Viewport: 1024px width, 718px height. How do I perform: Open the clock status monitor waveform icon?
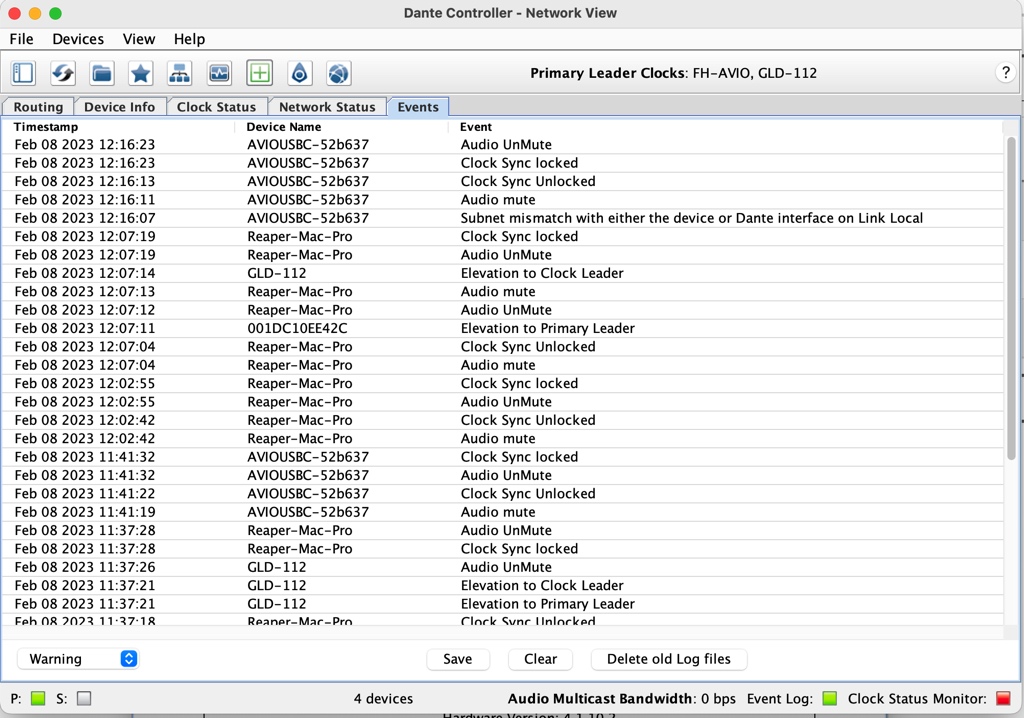click(219, 73)
